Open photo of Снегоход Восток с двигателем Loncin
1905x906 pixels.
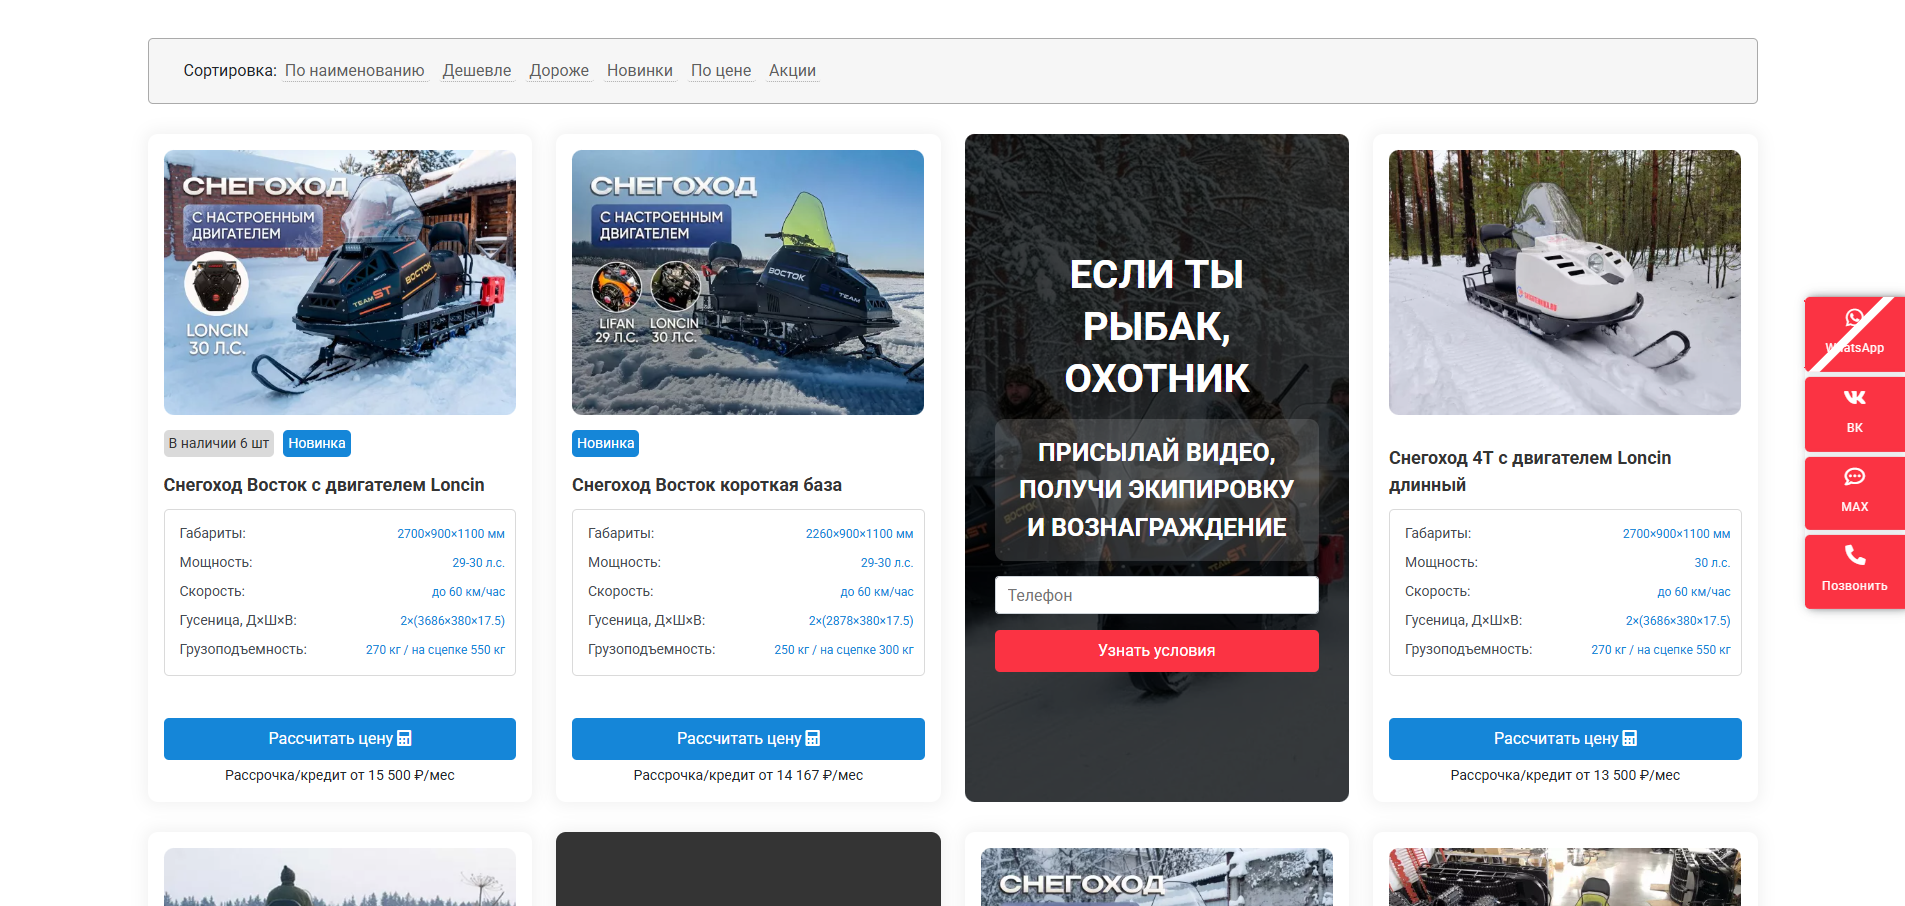[x=340, y=283]
